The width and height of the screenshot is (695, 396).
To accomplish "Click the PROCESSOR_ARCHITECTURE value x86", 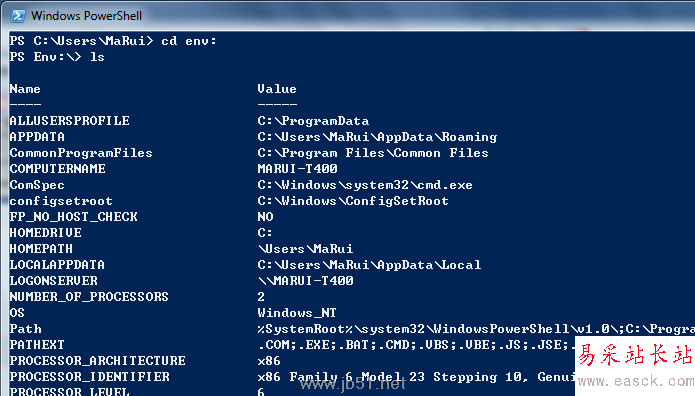I will [269, 361].
